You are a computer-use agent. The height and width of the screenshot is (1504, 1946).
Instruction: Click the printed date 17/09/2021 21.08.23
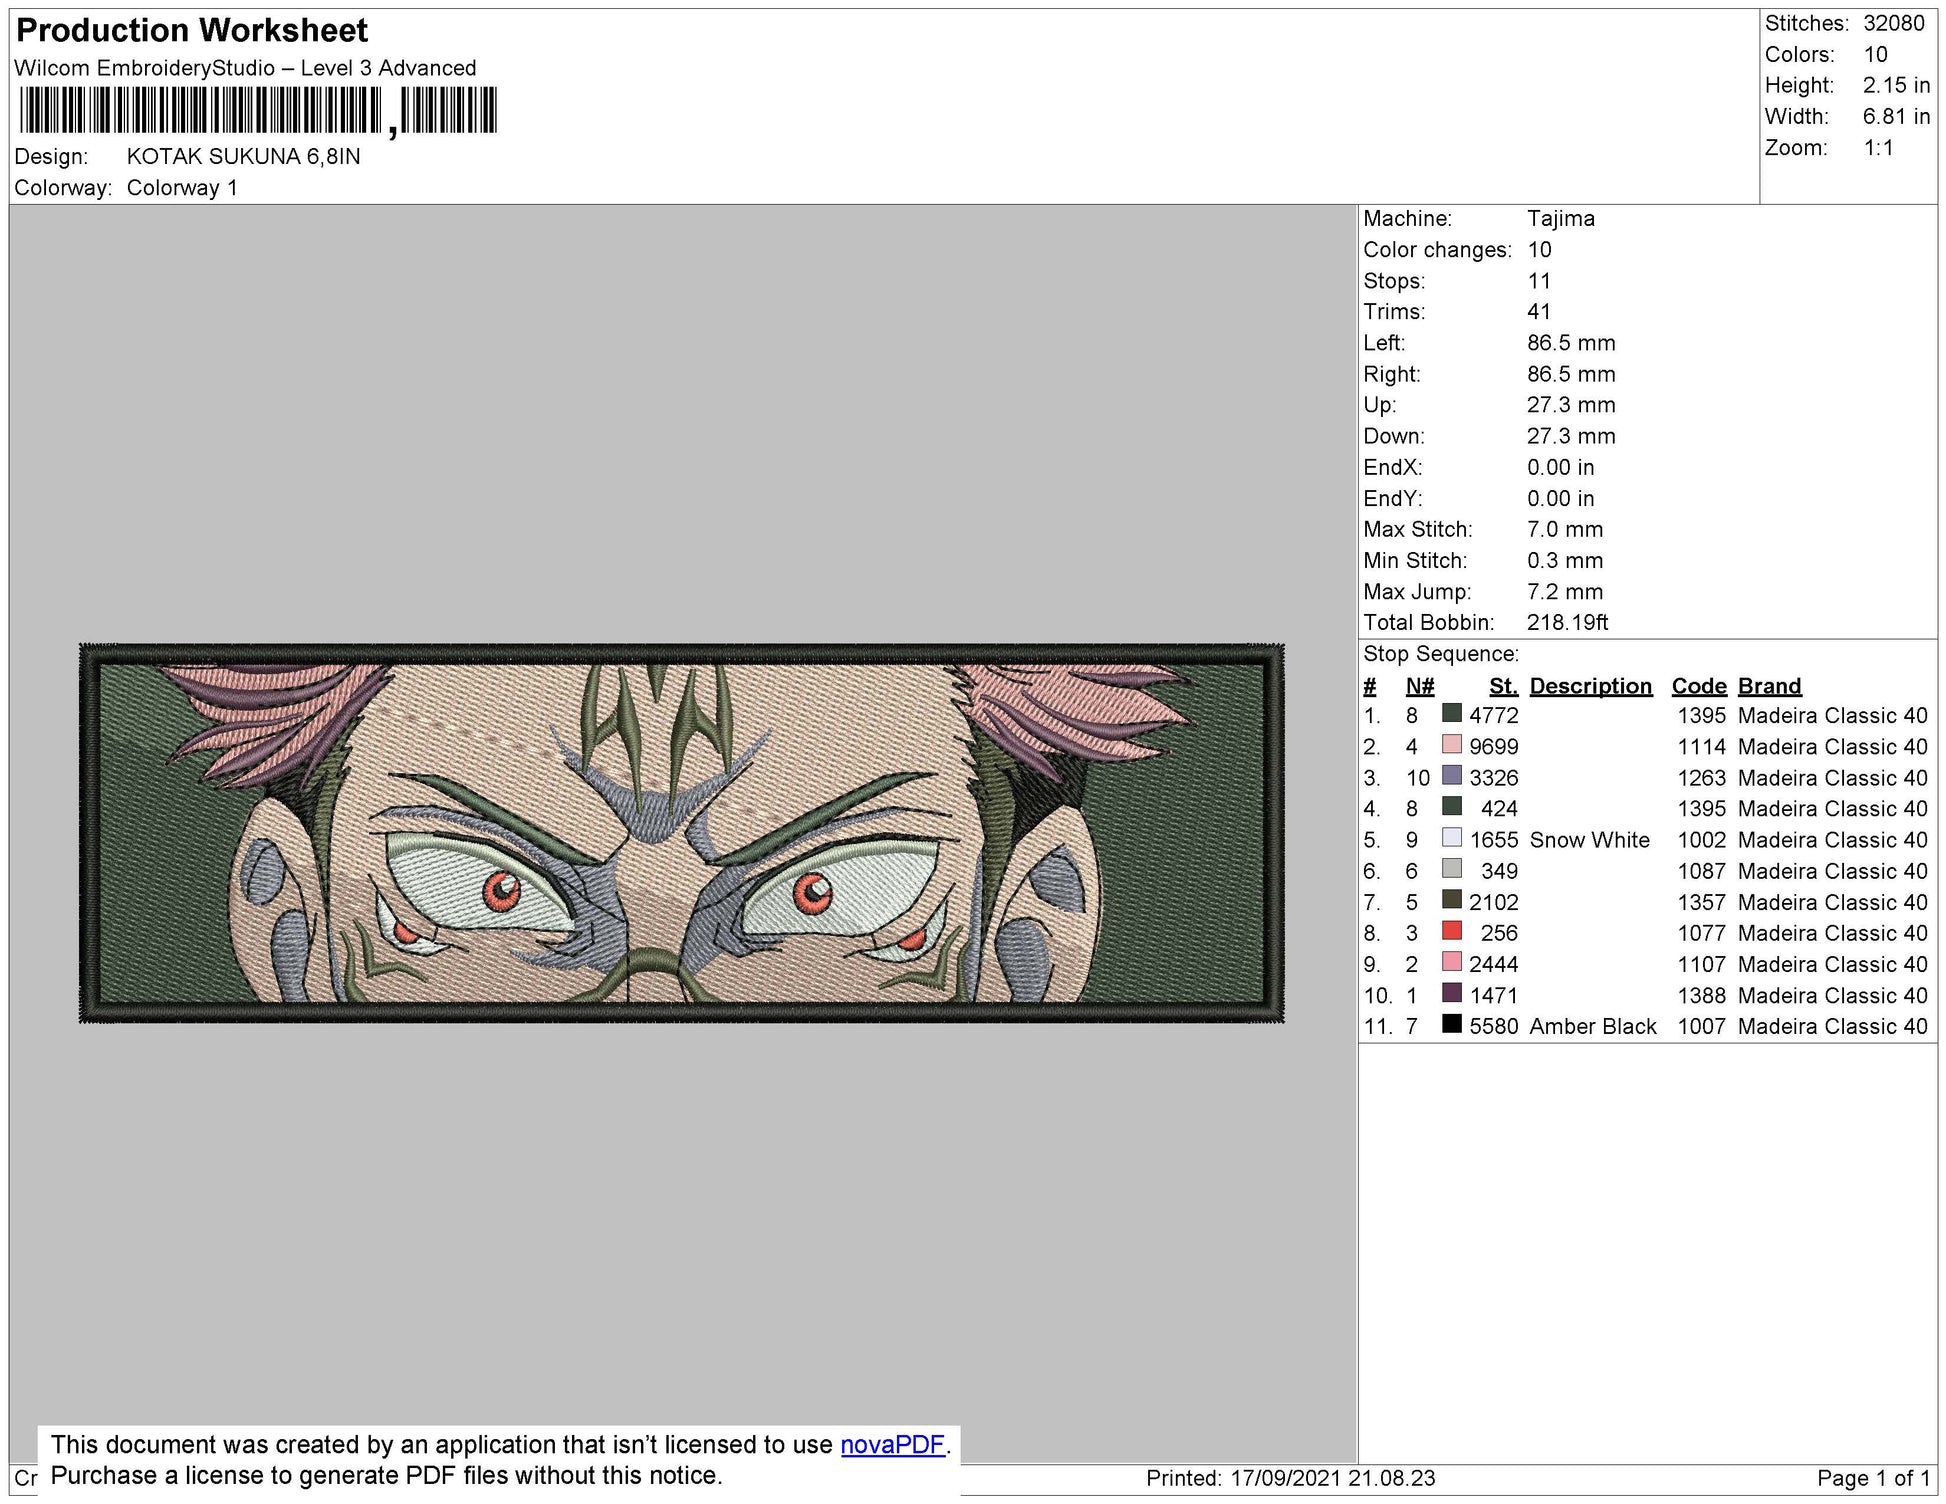click(x=1332, y=1478)
